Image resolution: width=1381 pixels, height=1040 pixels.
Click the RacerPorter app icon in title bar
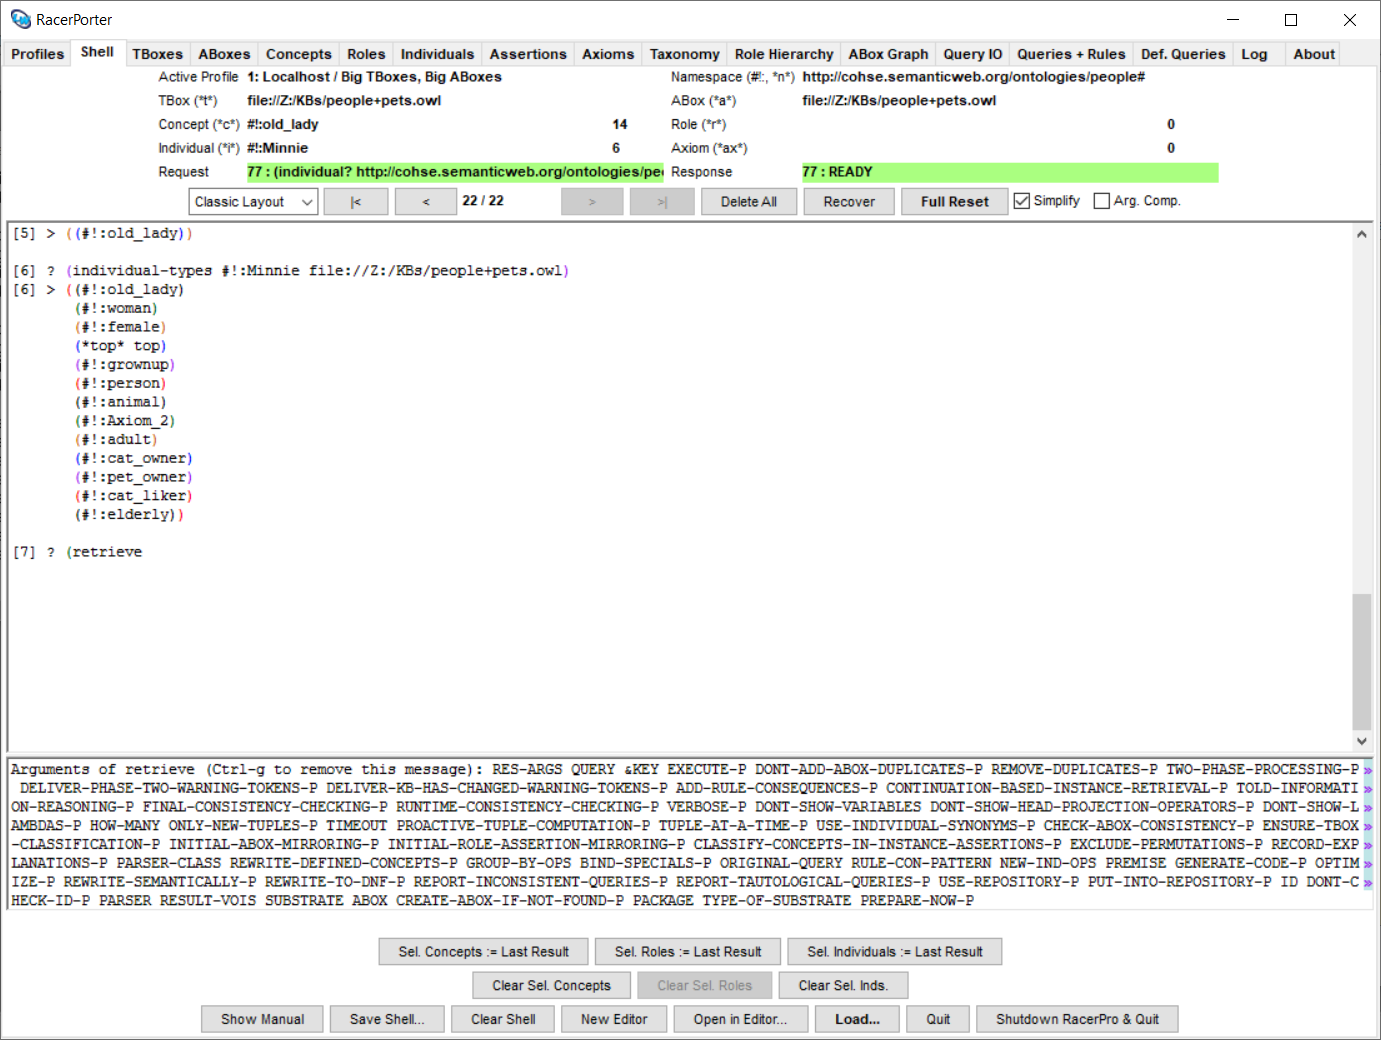pyautogui.click(x=20, y=19)
